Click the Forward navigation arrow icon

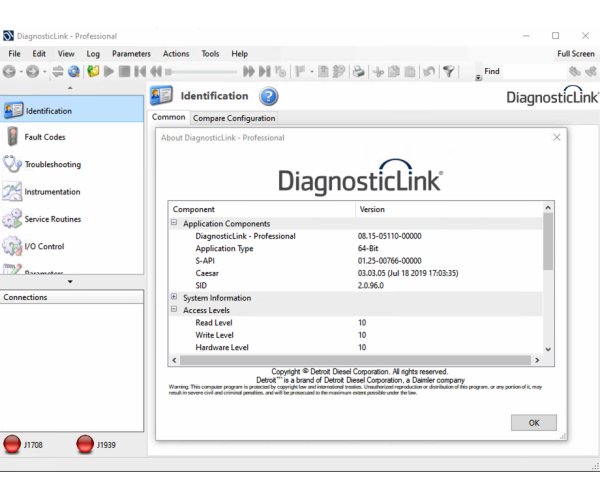[33, 72]
